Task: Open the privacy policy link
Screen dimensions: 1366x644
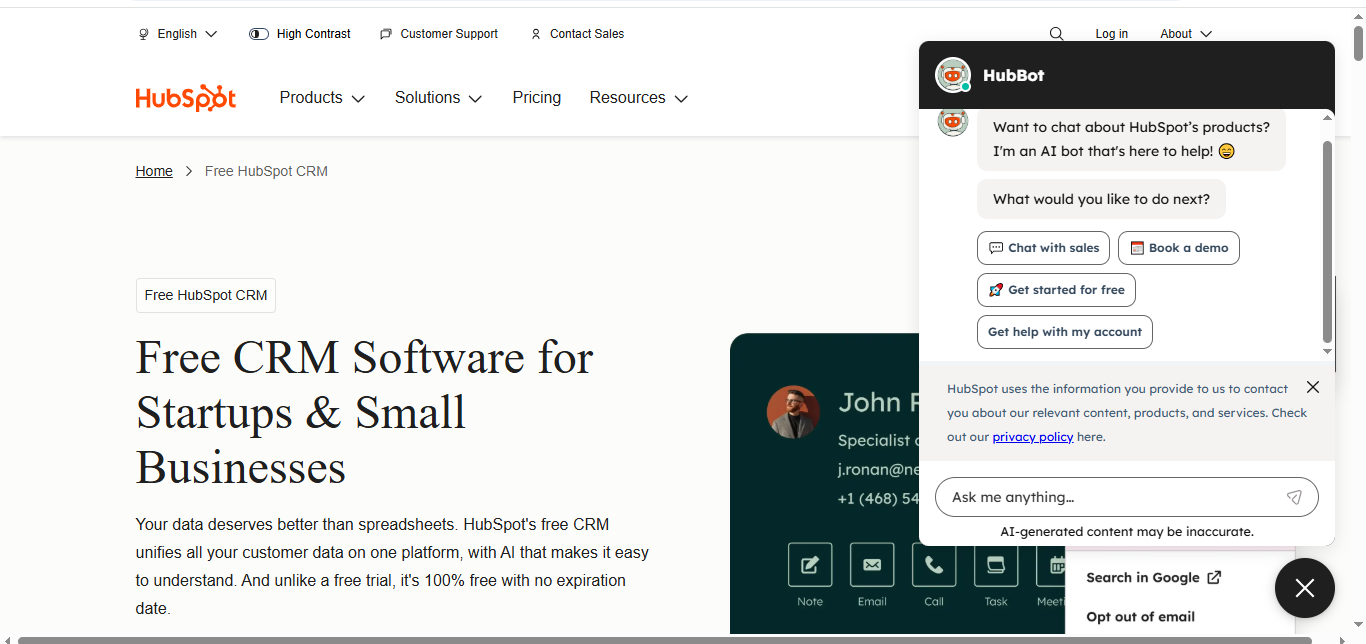Action: [x=1032, y=437]
